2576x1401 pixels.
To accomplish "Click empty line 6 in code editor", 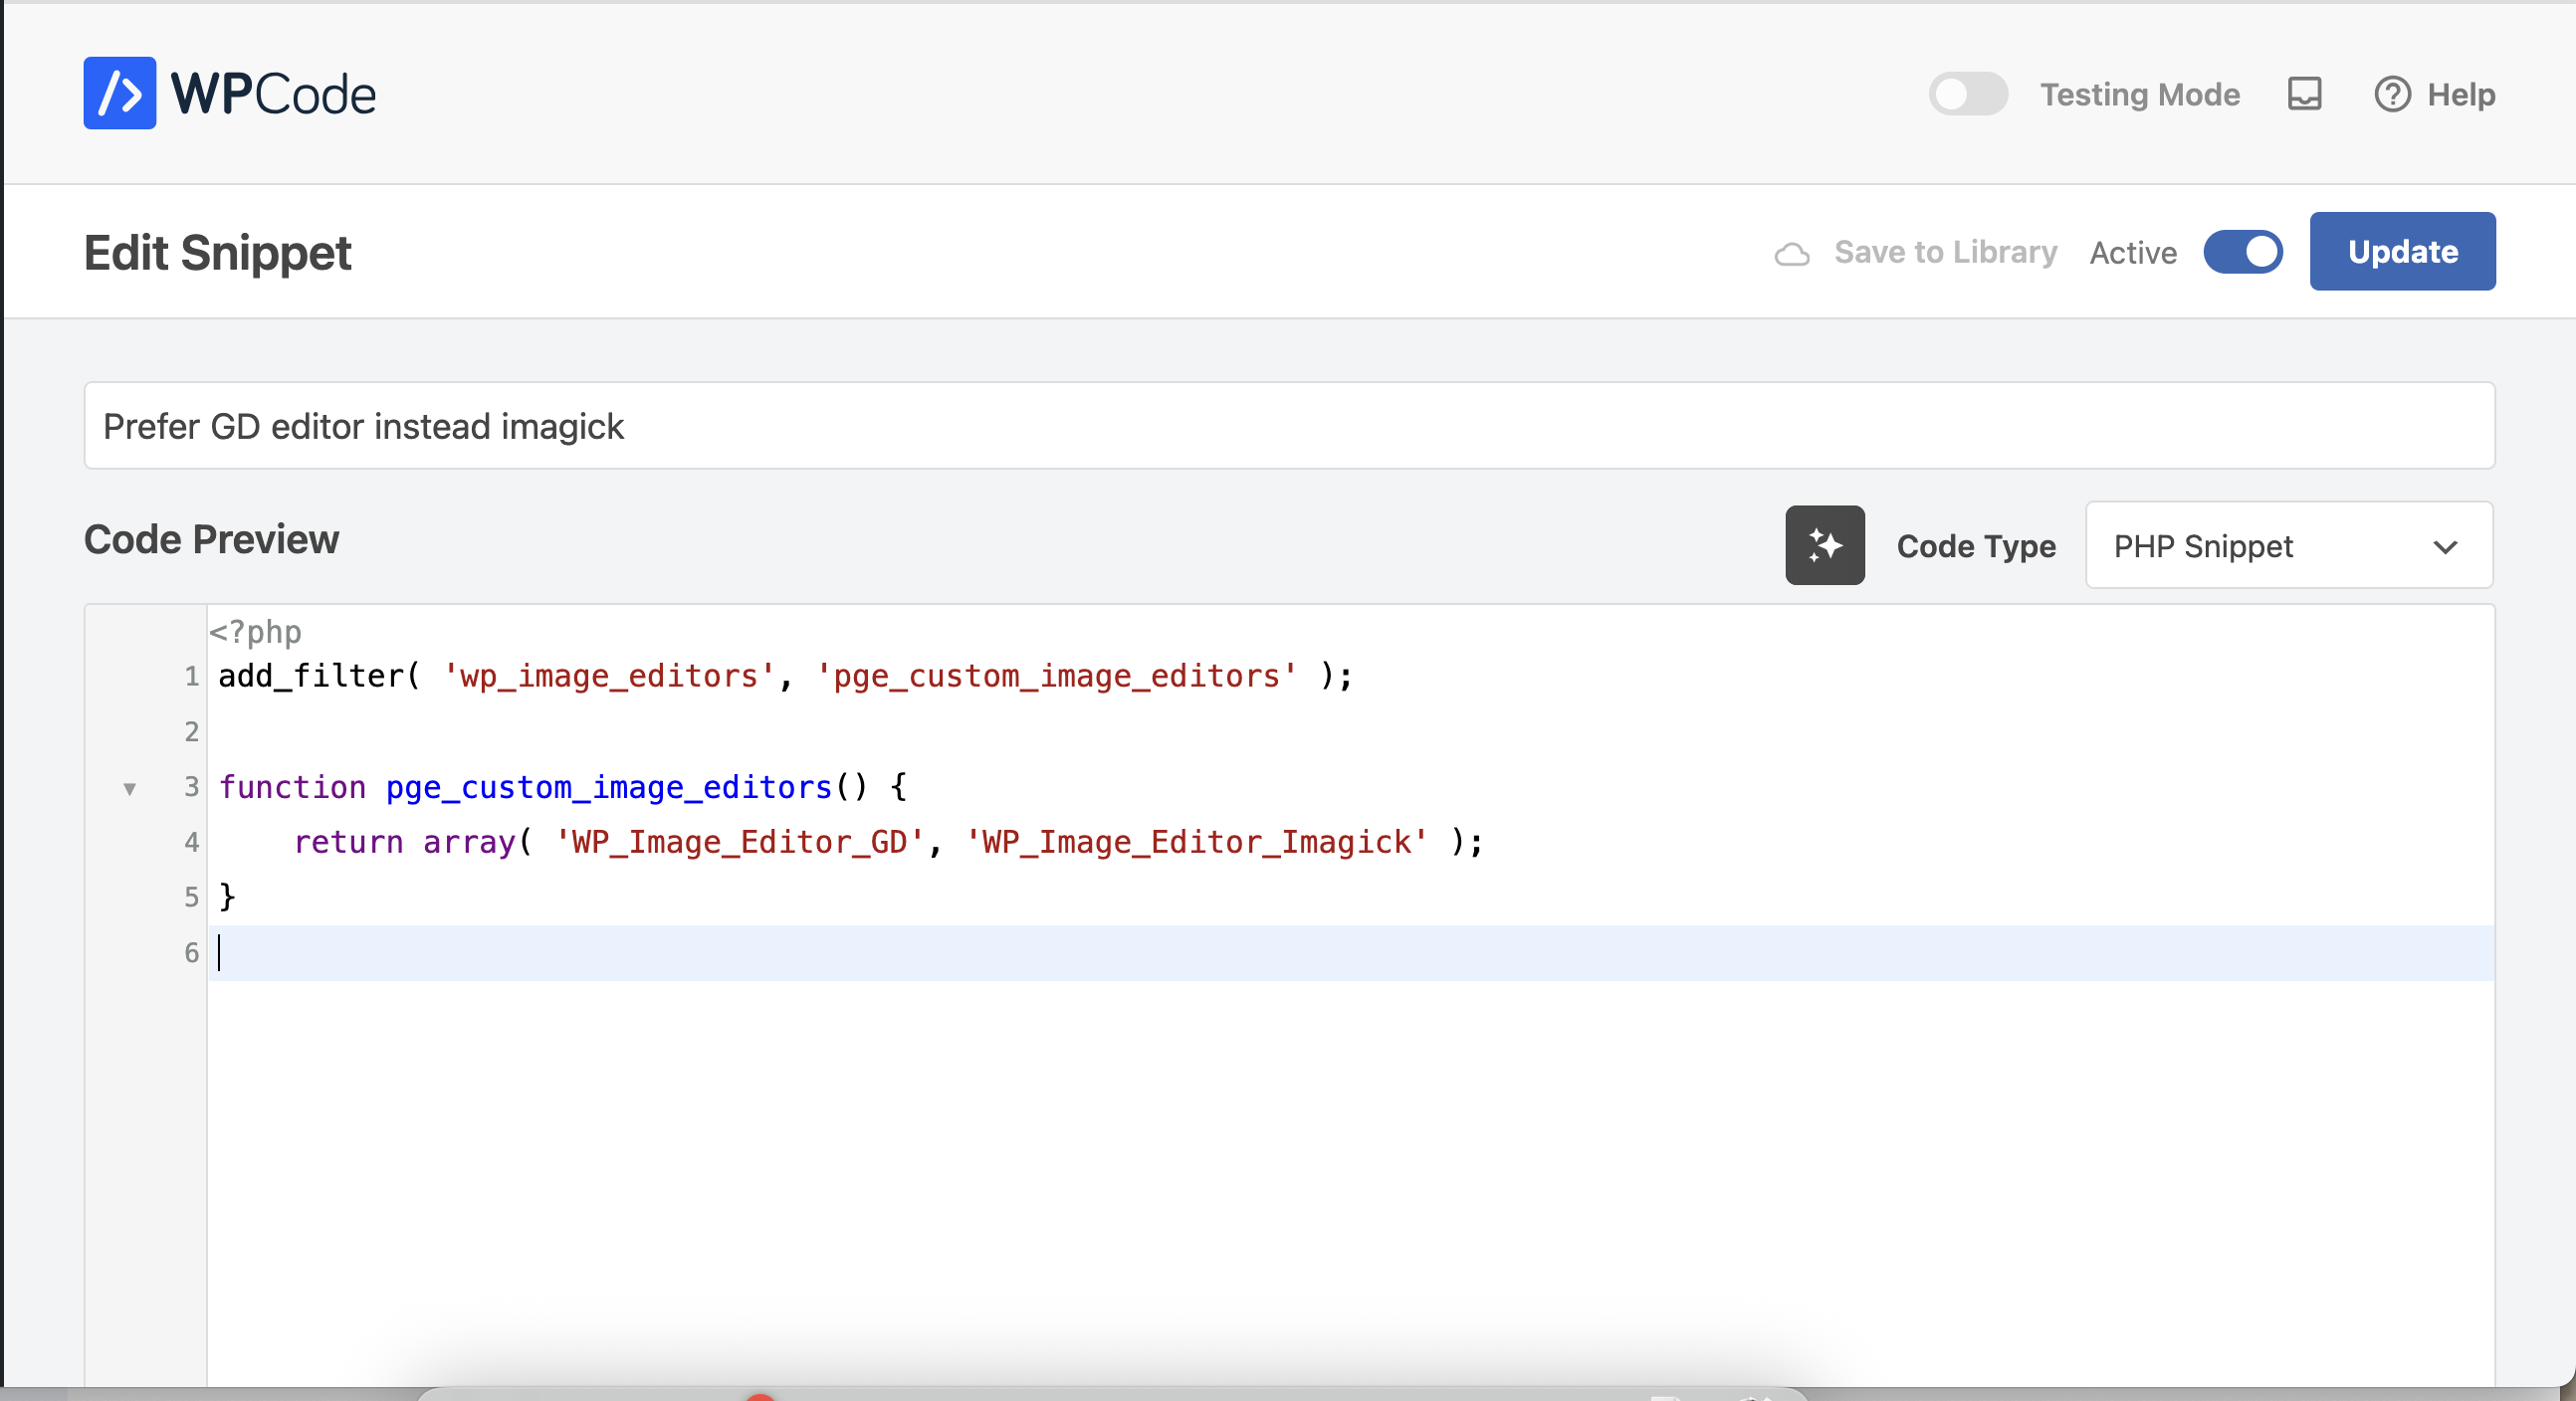I will pyautogui.click(x=1350, y=952).
